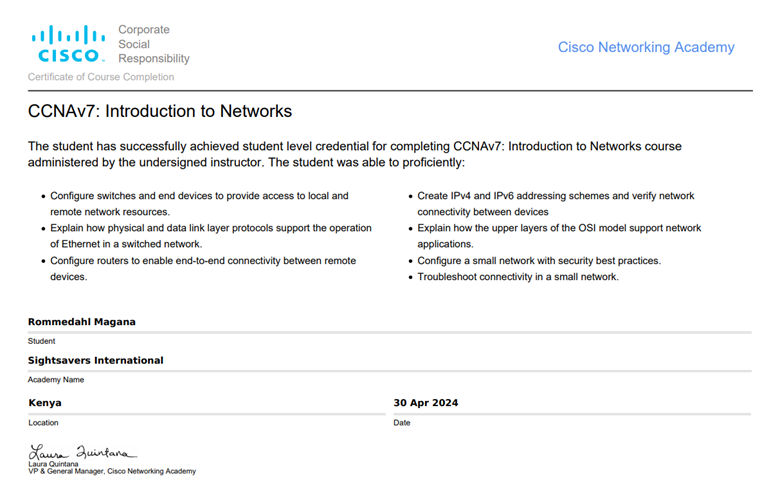This screenshot has width=780, height=489.
Task: Click the Laura Quintana handwritten signature
Action: click(82, 452)
